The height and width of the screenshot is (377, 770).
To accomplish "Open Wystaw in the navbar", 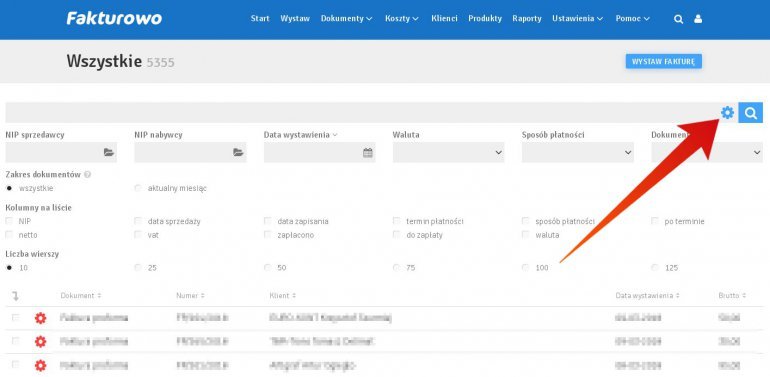I will [x=295, y=19].
